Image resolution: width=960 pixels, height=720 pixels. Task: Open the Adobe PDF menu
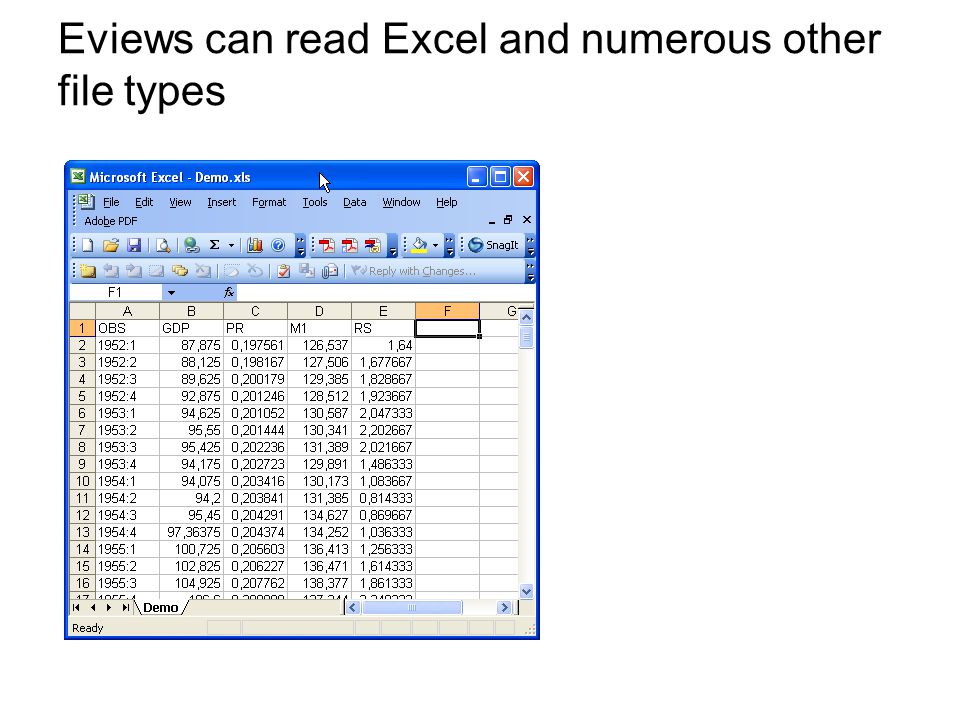110,221
